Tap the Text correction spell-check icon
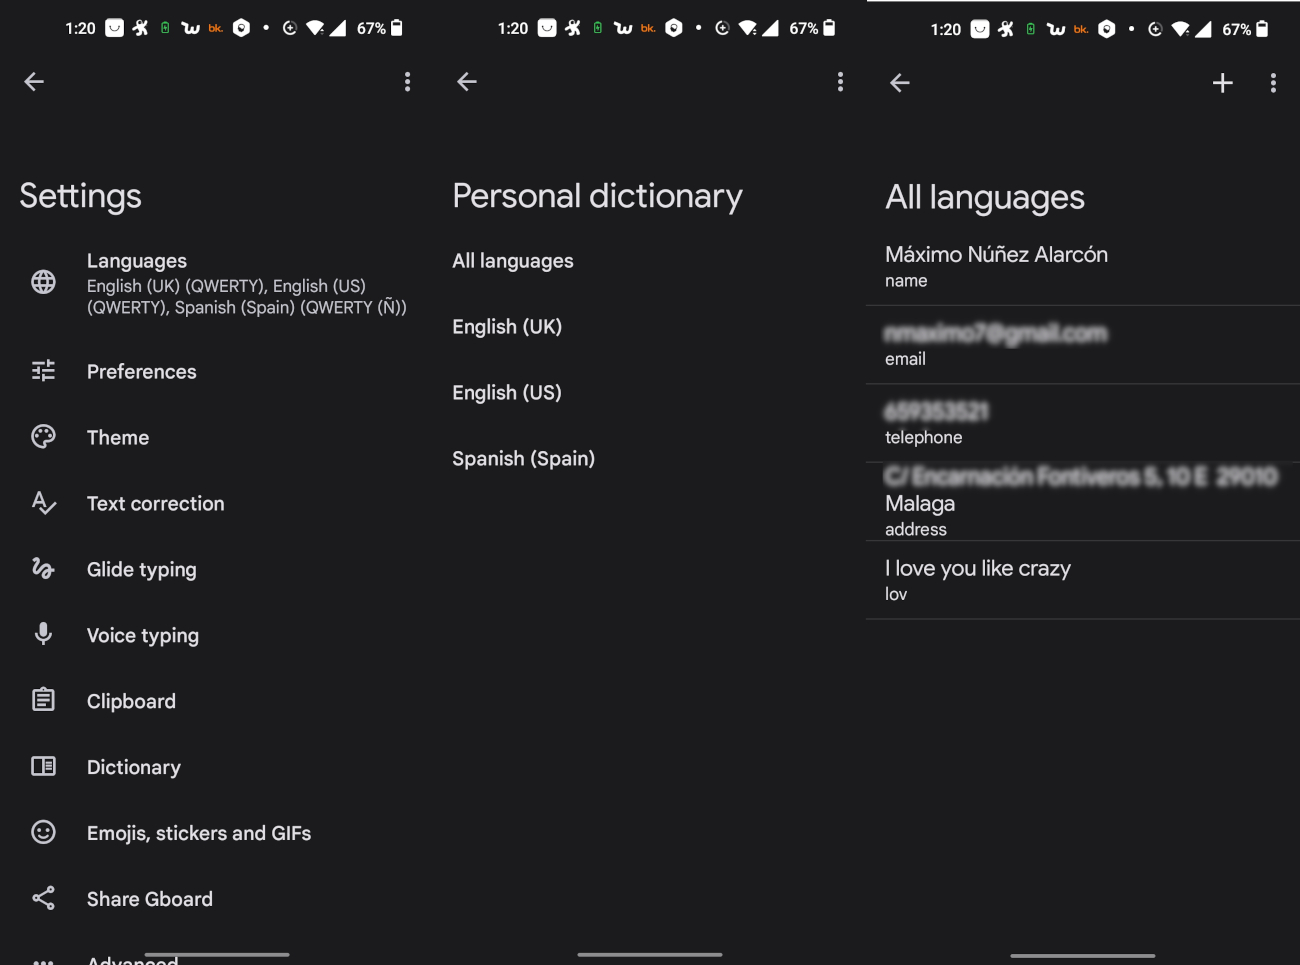 tap(43, 503)
